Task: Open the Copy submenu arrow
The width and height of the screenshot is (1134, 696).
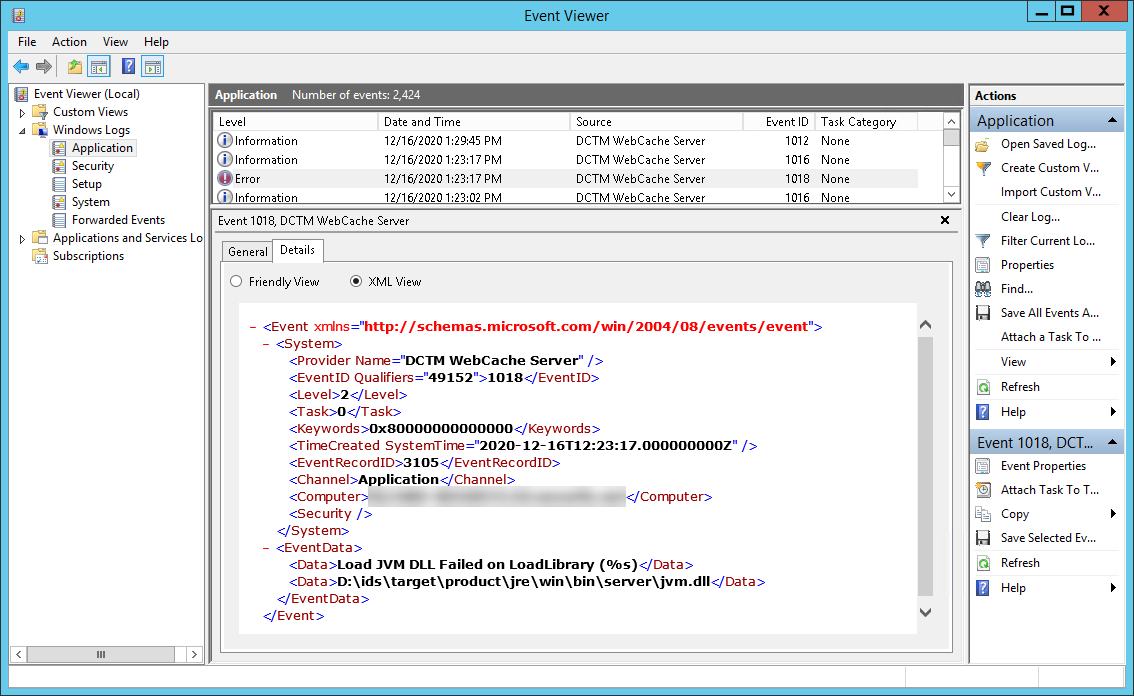Action: 1113,514
